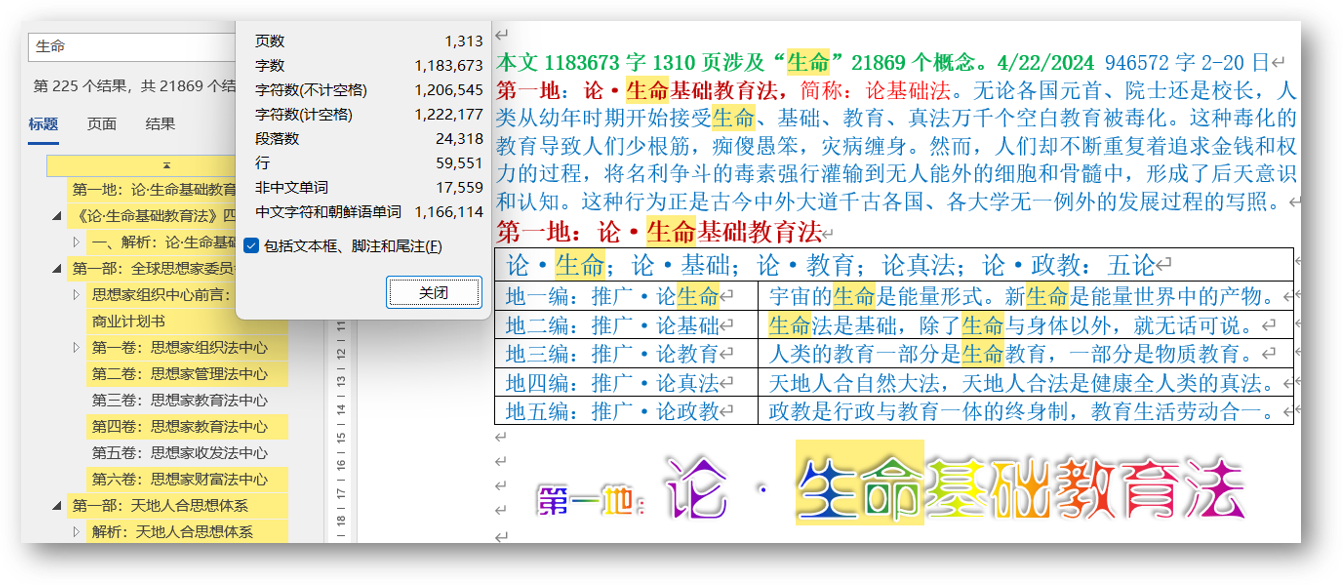
Task: Expand 思想家组织中心前言 heading
Action: [77, 295]
